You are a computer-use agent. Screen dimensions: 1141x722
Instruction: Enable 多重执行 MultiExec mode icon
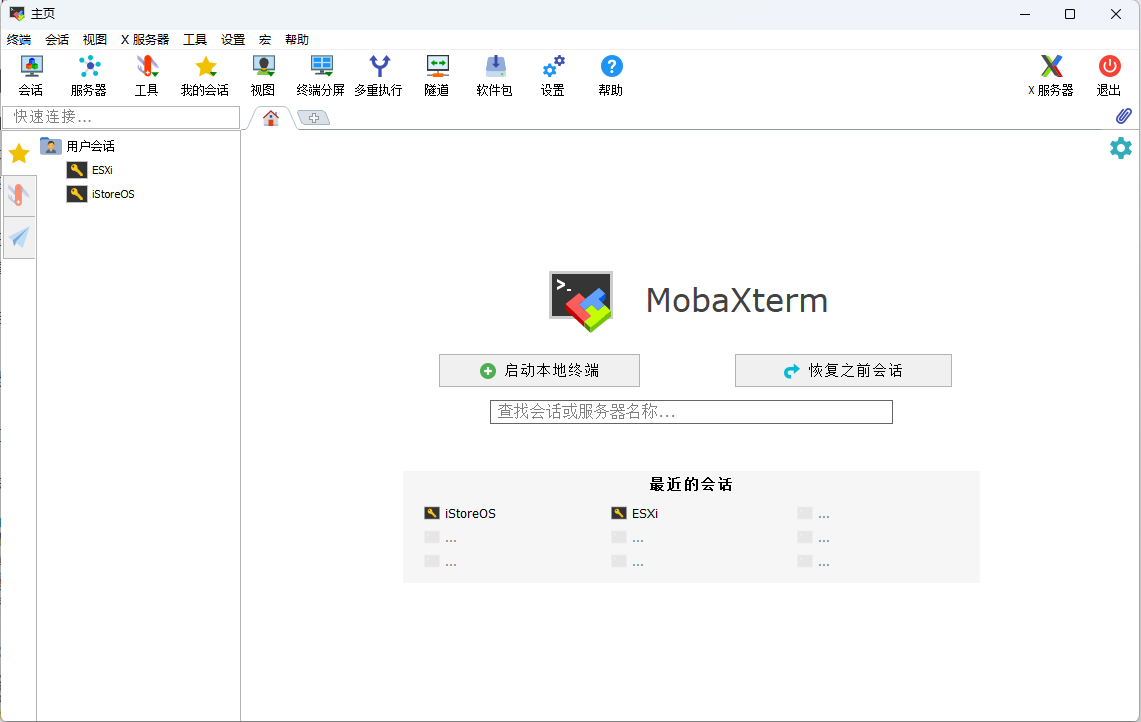[x=378, y=75]
